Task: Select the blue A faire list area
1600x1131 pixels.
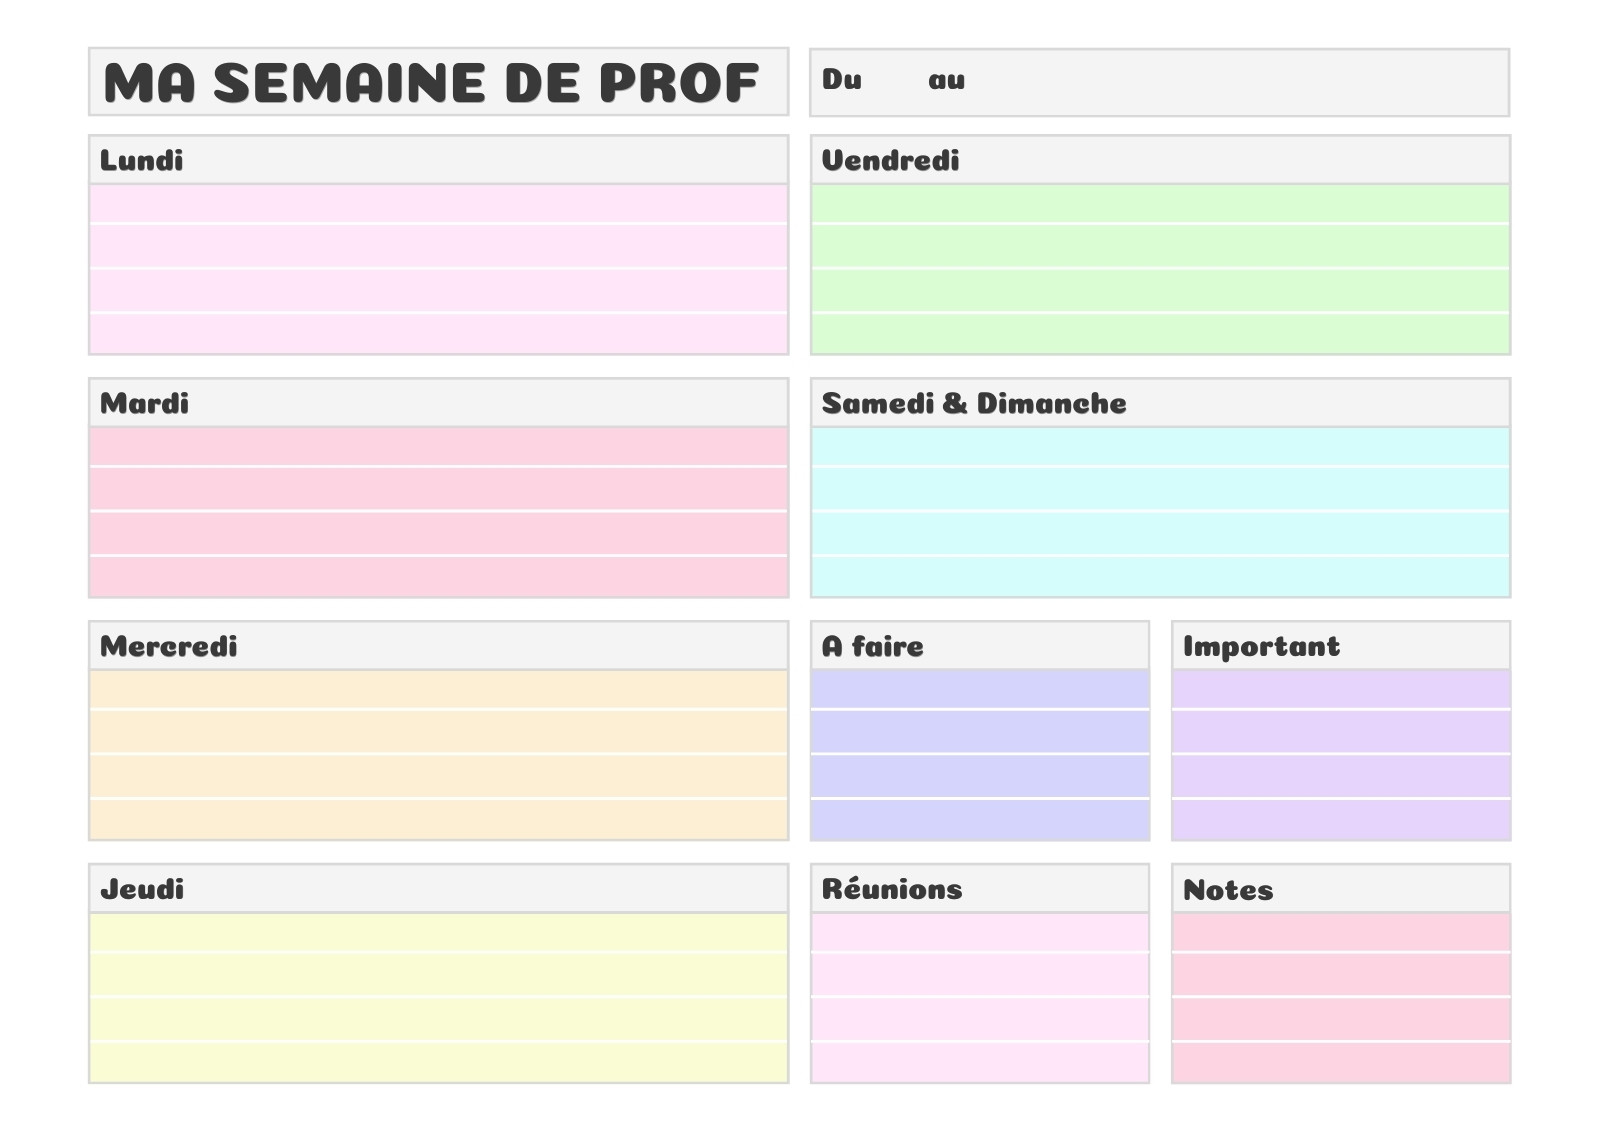Action: point(979,755)
